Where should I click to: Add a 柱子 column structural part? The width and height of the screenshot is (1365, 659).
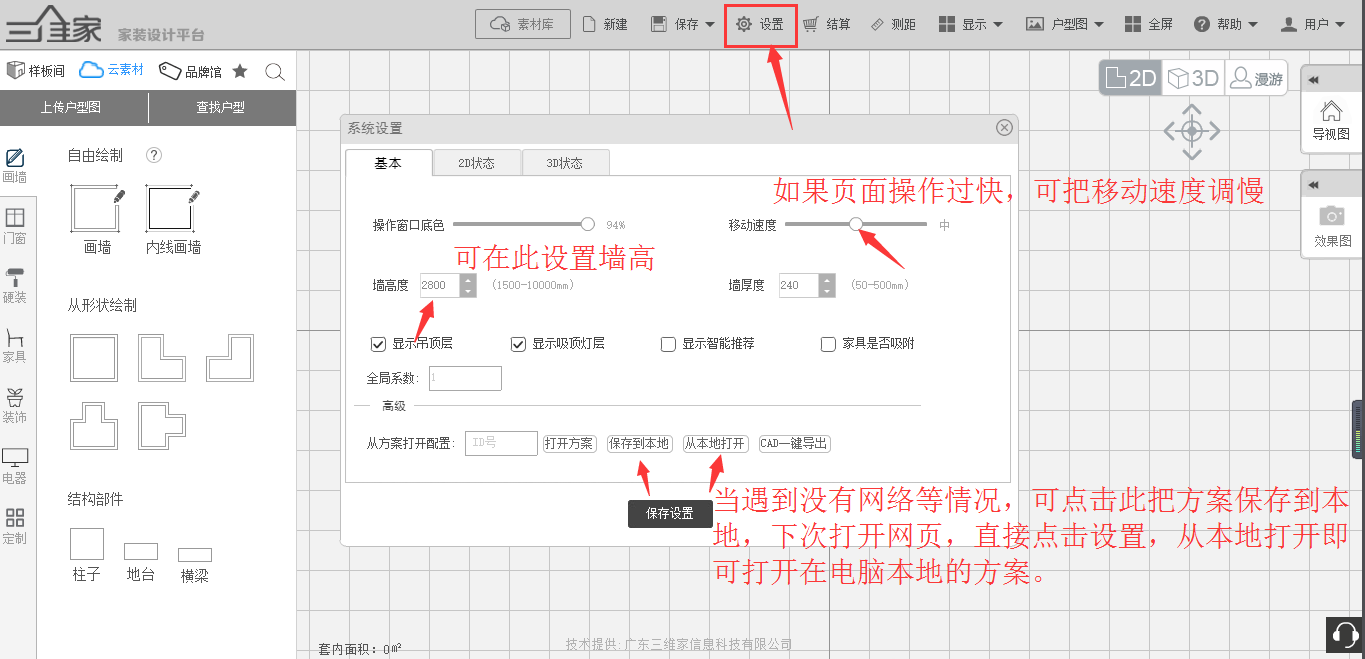click(87, 544)
